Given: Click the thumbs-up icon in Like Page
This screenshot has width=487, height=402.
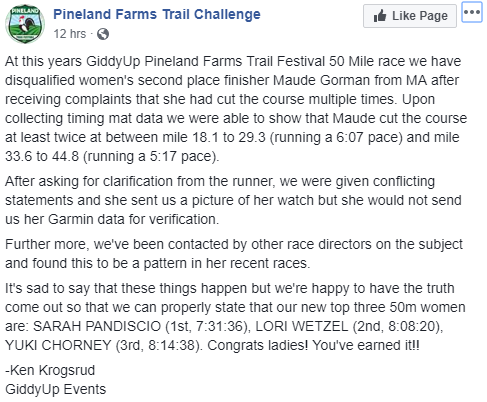Looking at the screenshot, I should [380, 16].
